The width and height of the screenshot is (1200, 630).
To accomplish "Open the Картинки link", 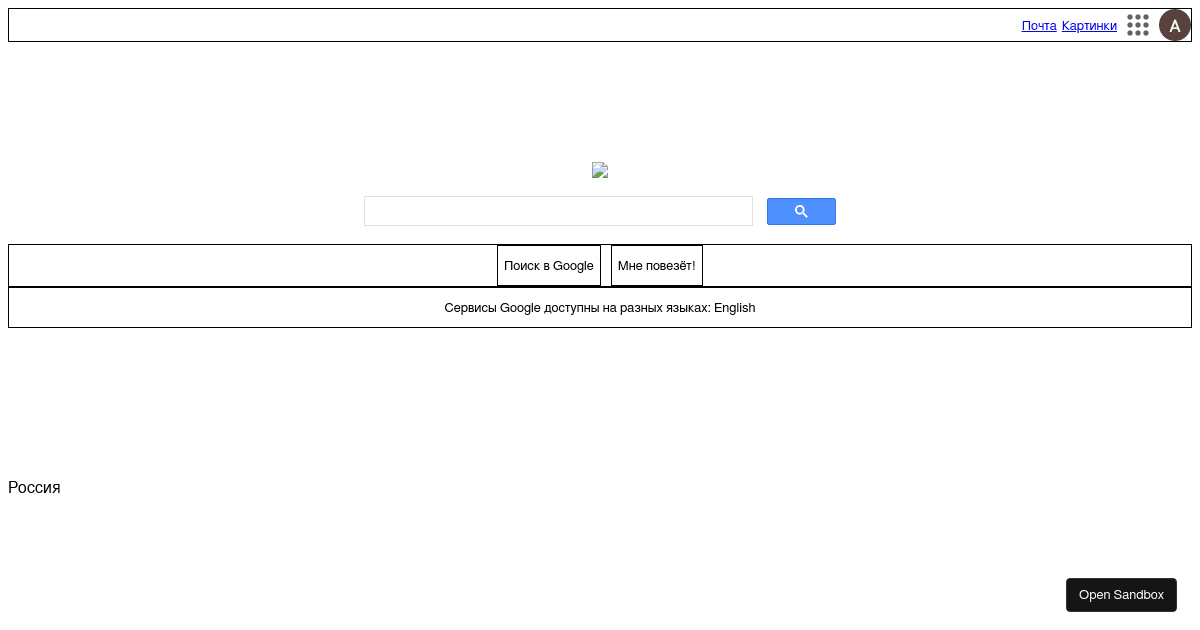I will pyautogui.click(x=1089, y=26).
